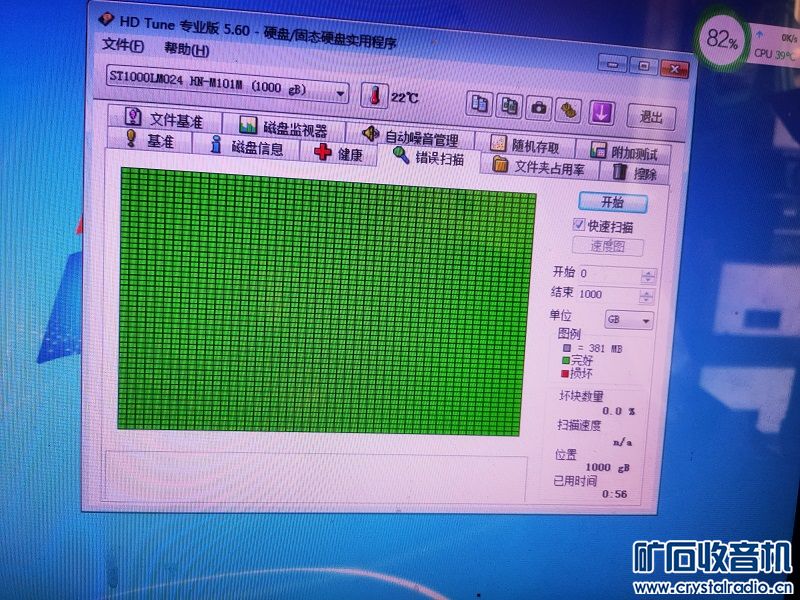Click the copy text to clipboard icon
The height and width of the screenshot is (600, 800).
pos(479,104)
